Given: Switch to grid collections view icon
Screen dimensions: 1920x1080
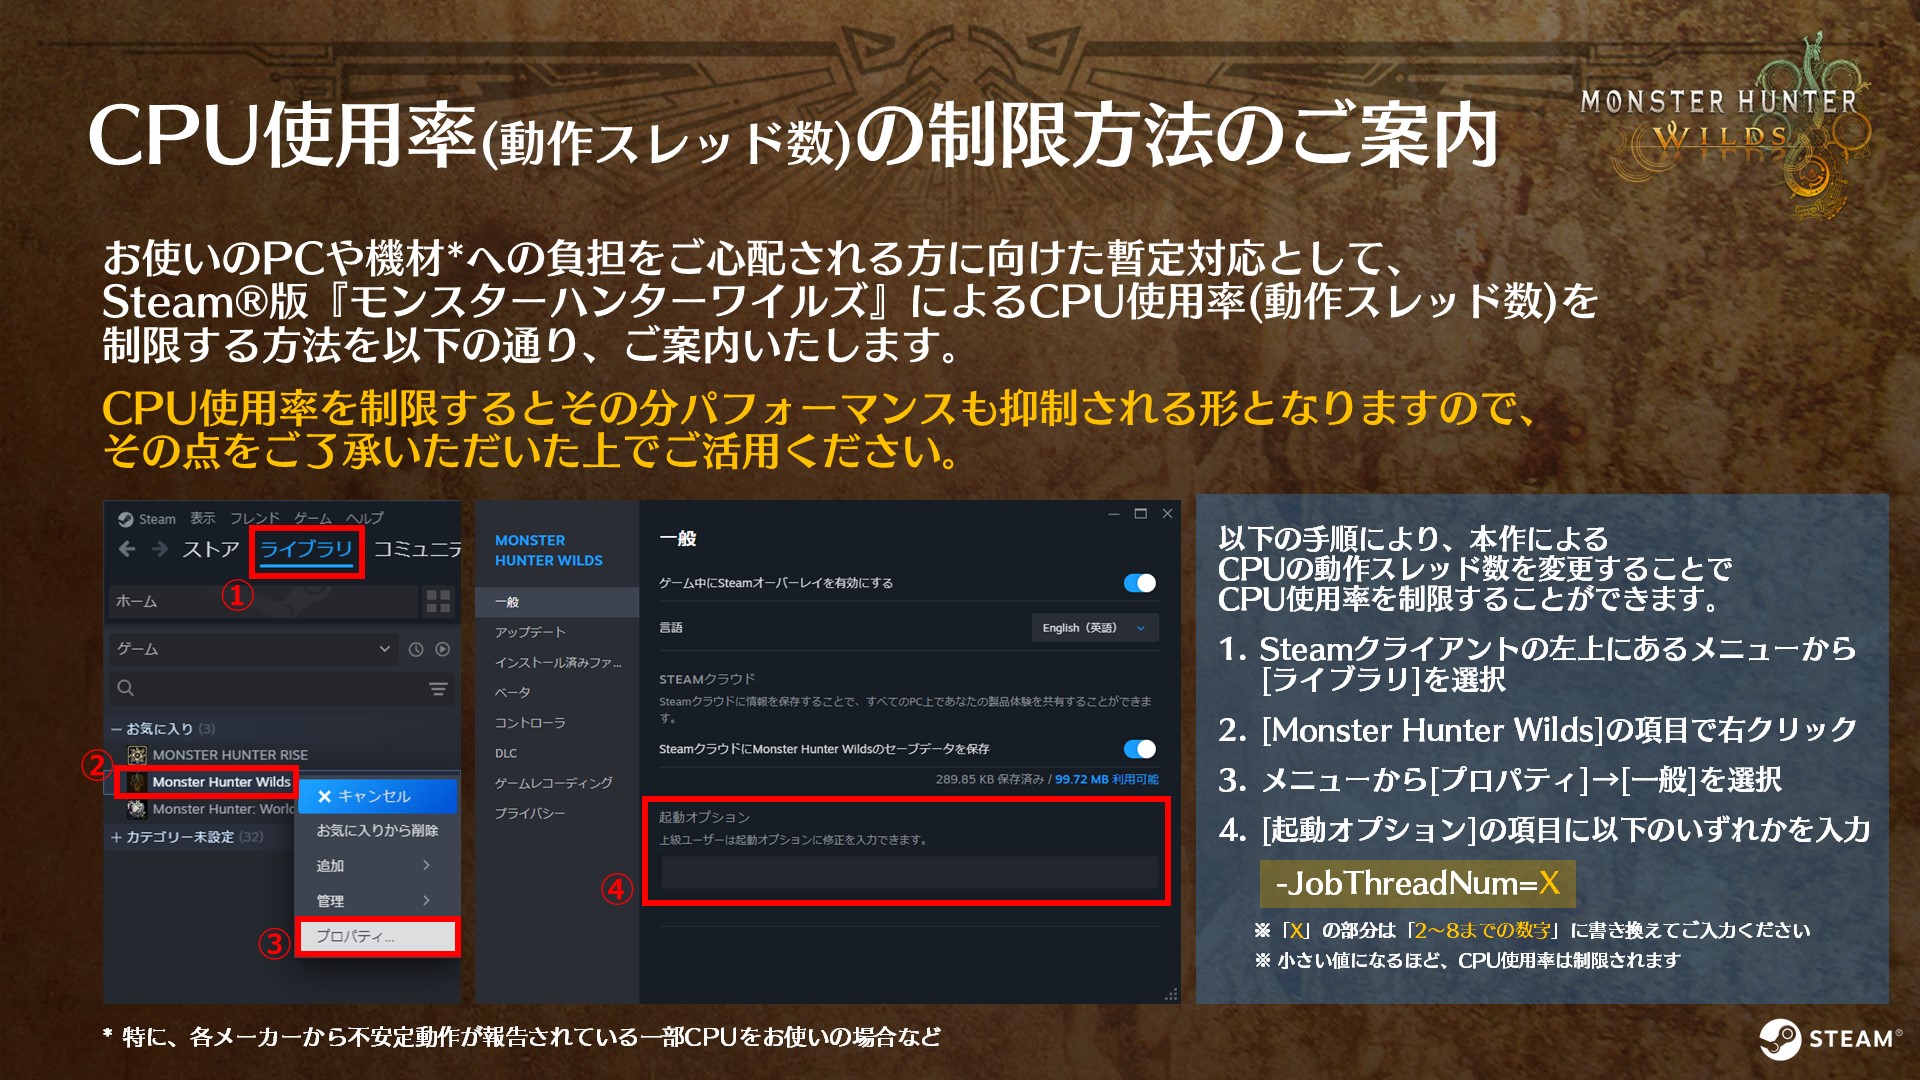Looking at the screenshot, I should click(x=438, y=601).
